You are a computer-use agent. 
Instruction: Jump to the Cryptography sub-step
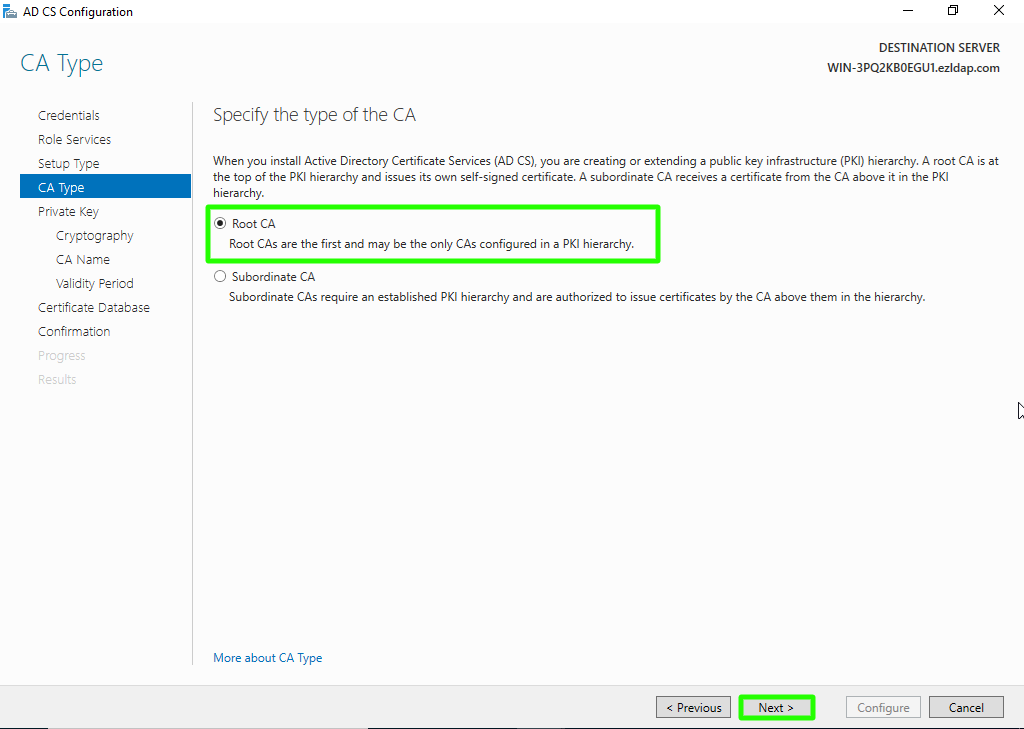pos(95,236)
